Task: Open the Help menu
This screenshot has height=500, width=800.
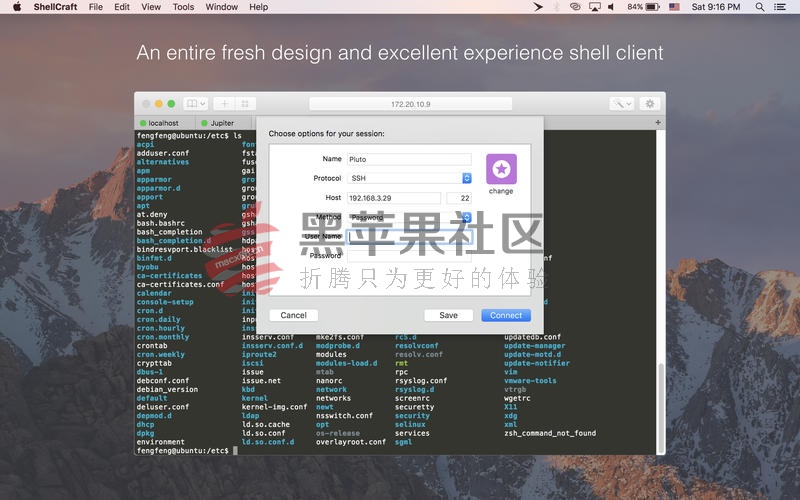Action: (x=258, y=7)
